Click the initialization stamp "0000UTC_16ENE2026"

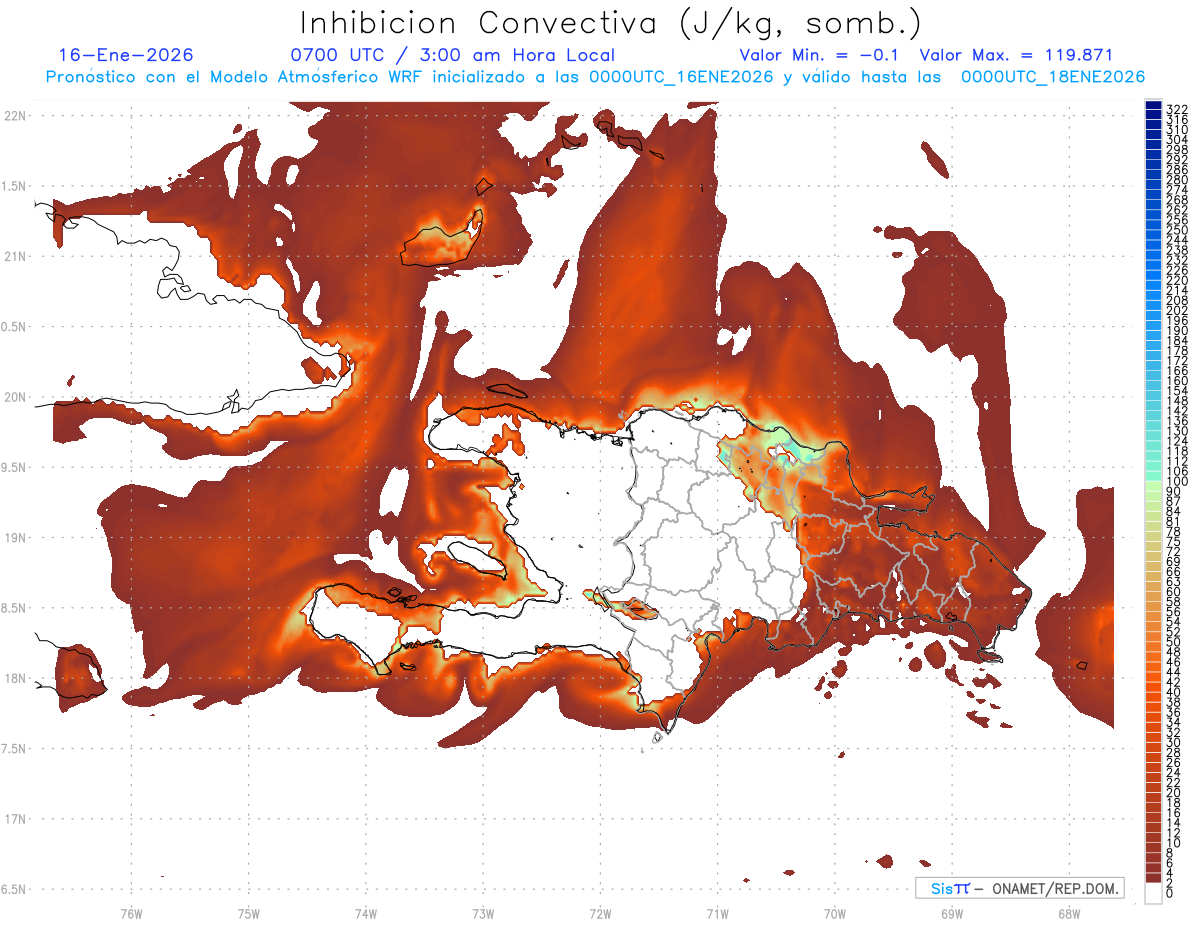(682, 76)
